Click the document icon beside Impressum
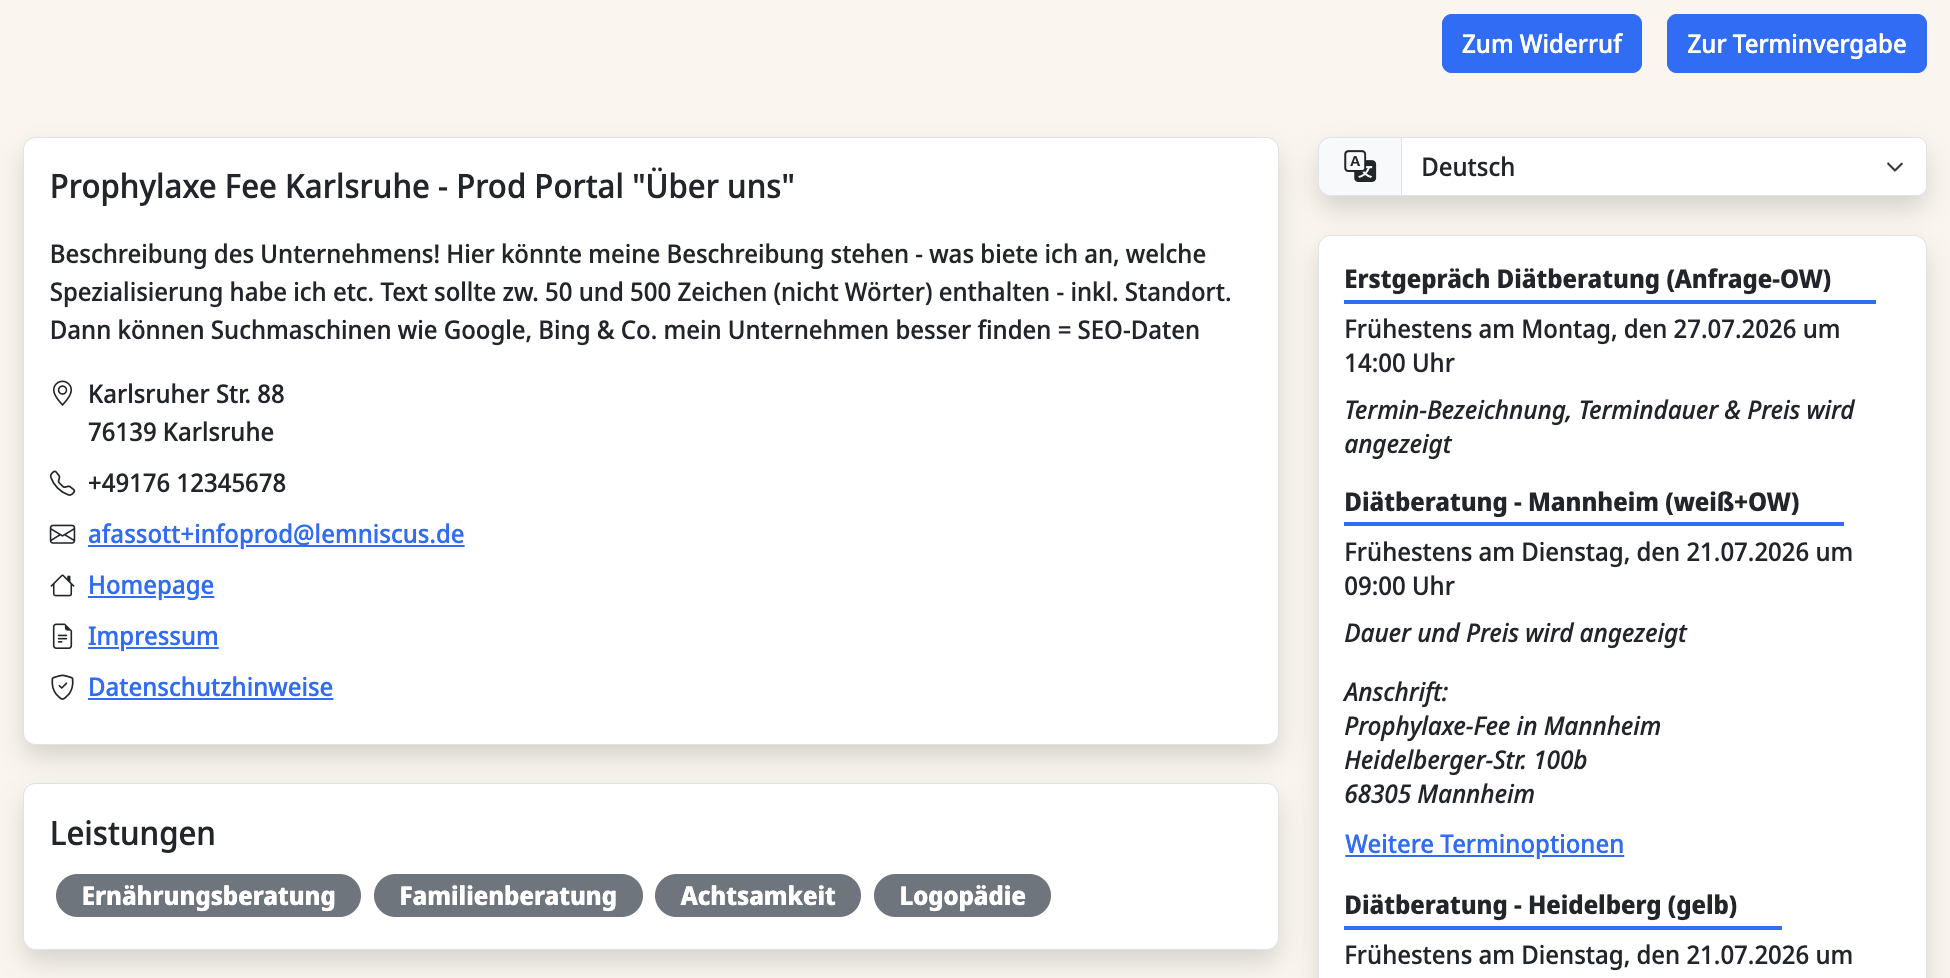 click(62, 636)
